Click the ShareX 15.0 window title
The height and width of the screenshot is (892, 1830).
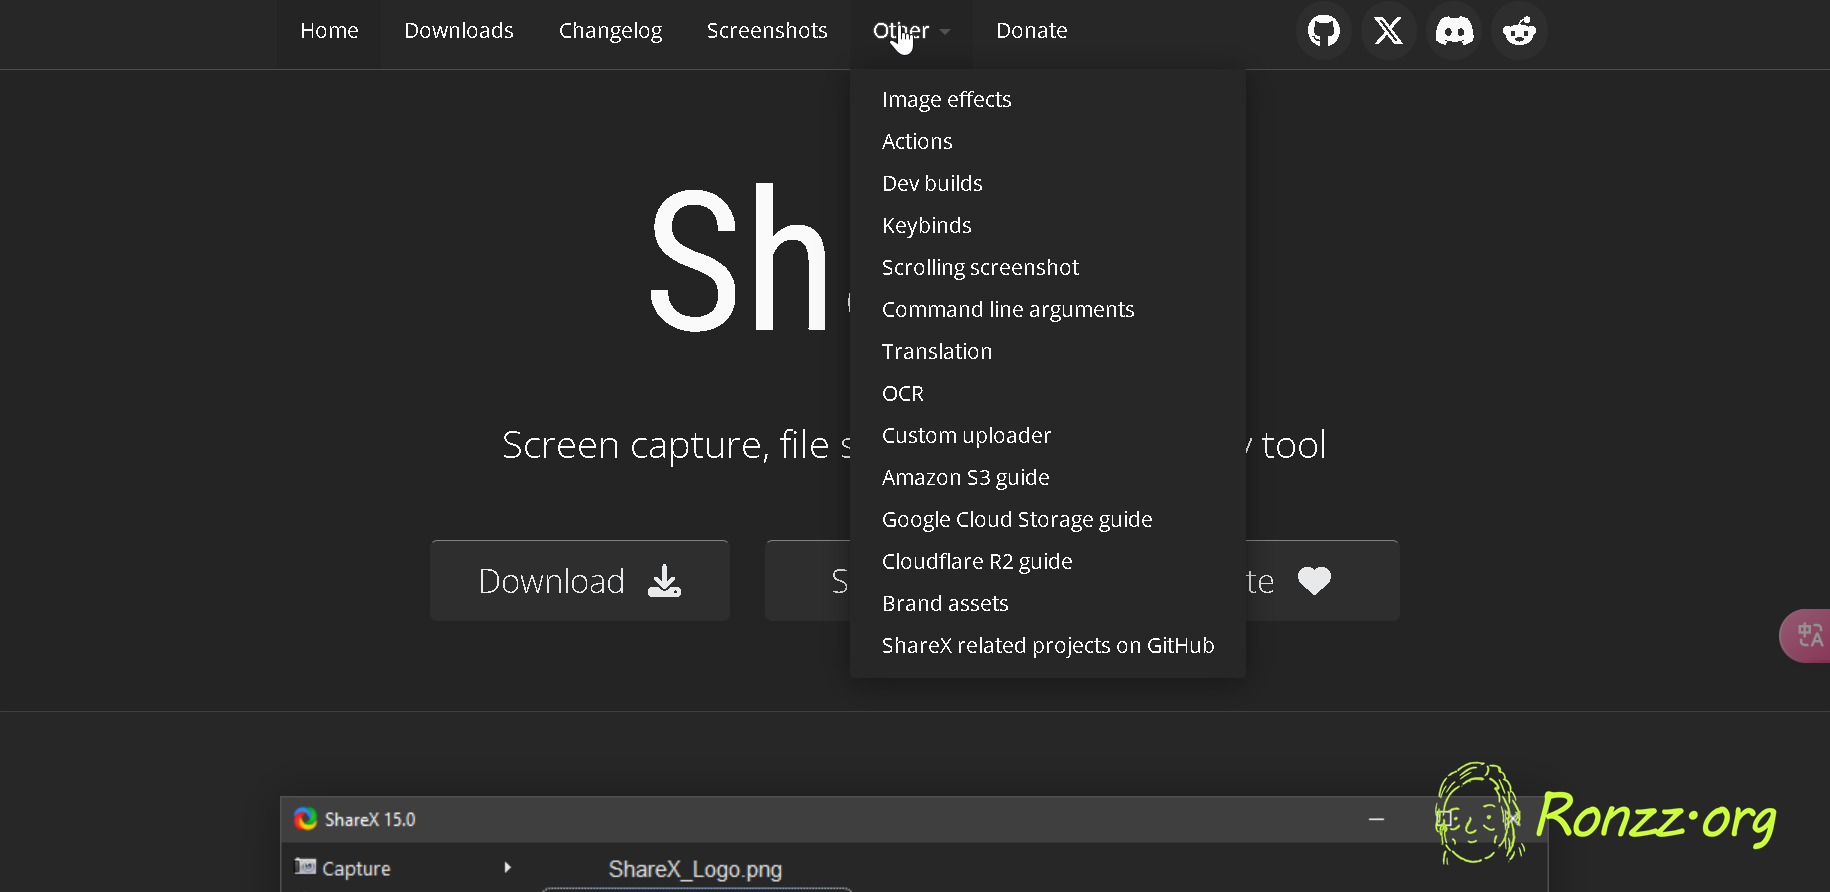[370, 819]
